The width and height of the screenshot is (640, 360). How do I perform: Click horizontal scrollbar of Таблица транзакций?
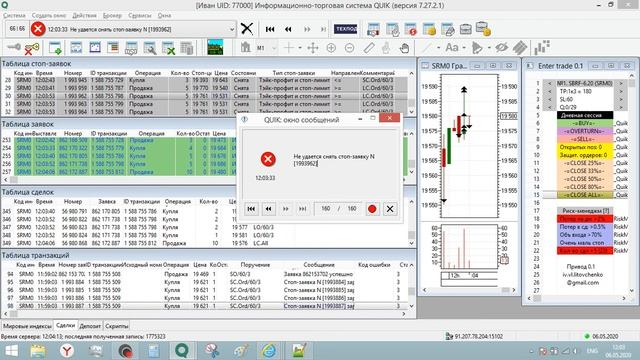point(204,314)
